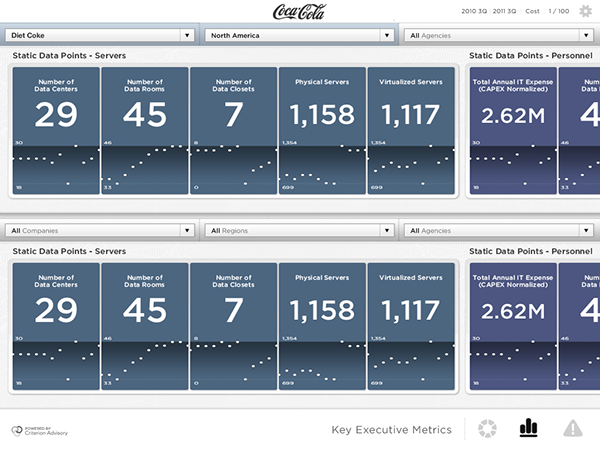
Task: Select bottom Physical Servers card
Action: [322, 326]
